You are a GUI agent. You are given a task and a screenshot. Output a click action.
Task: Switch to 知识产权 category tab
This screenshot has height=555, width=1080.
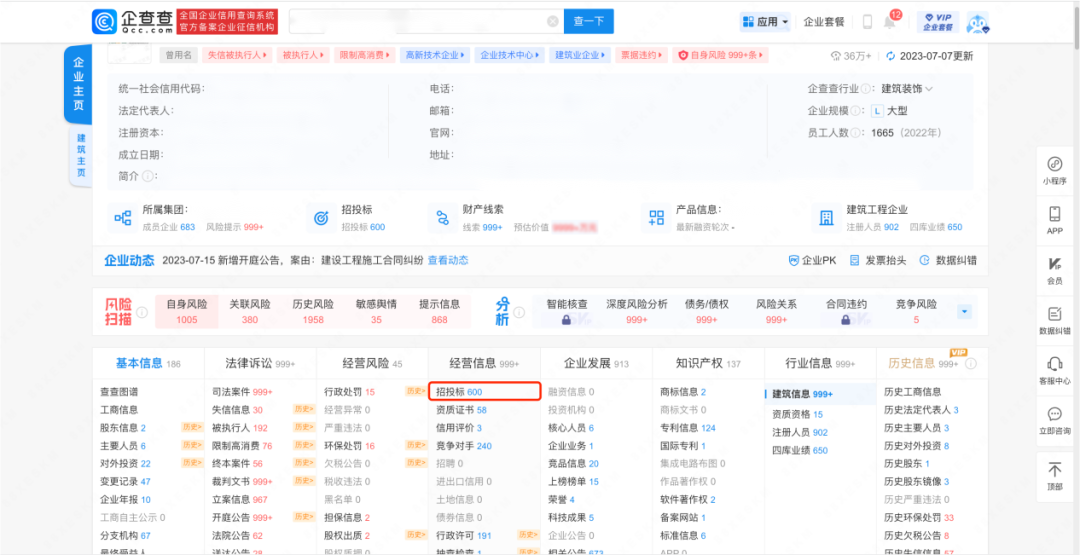[x=708, y=363]
